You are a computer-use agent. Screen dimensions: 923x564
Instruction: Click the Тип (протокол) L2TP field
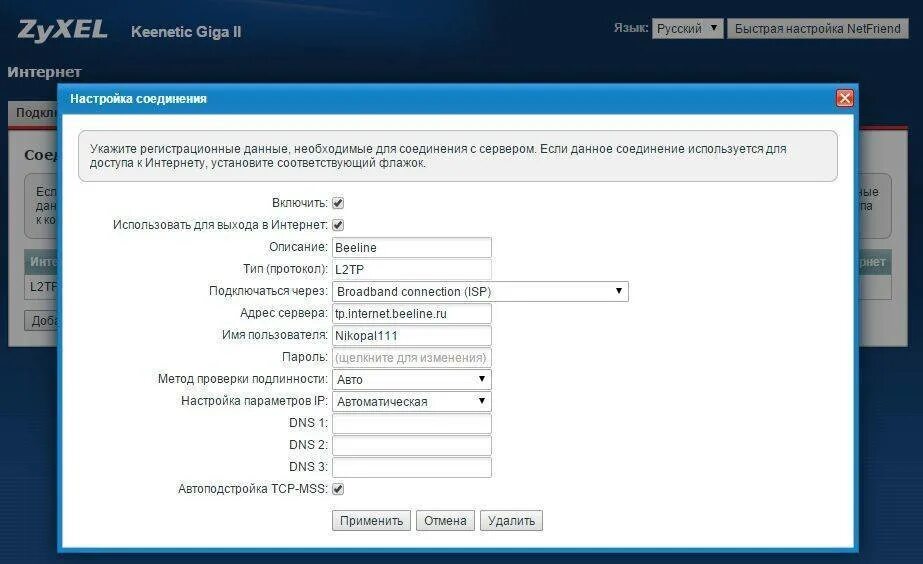[411, 270]
